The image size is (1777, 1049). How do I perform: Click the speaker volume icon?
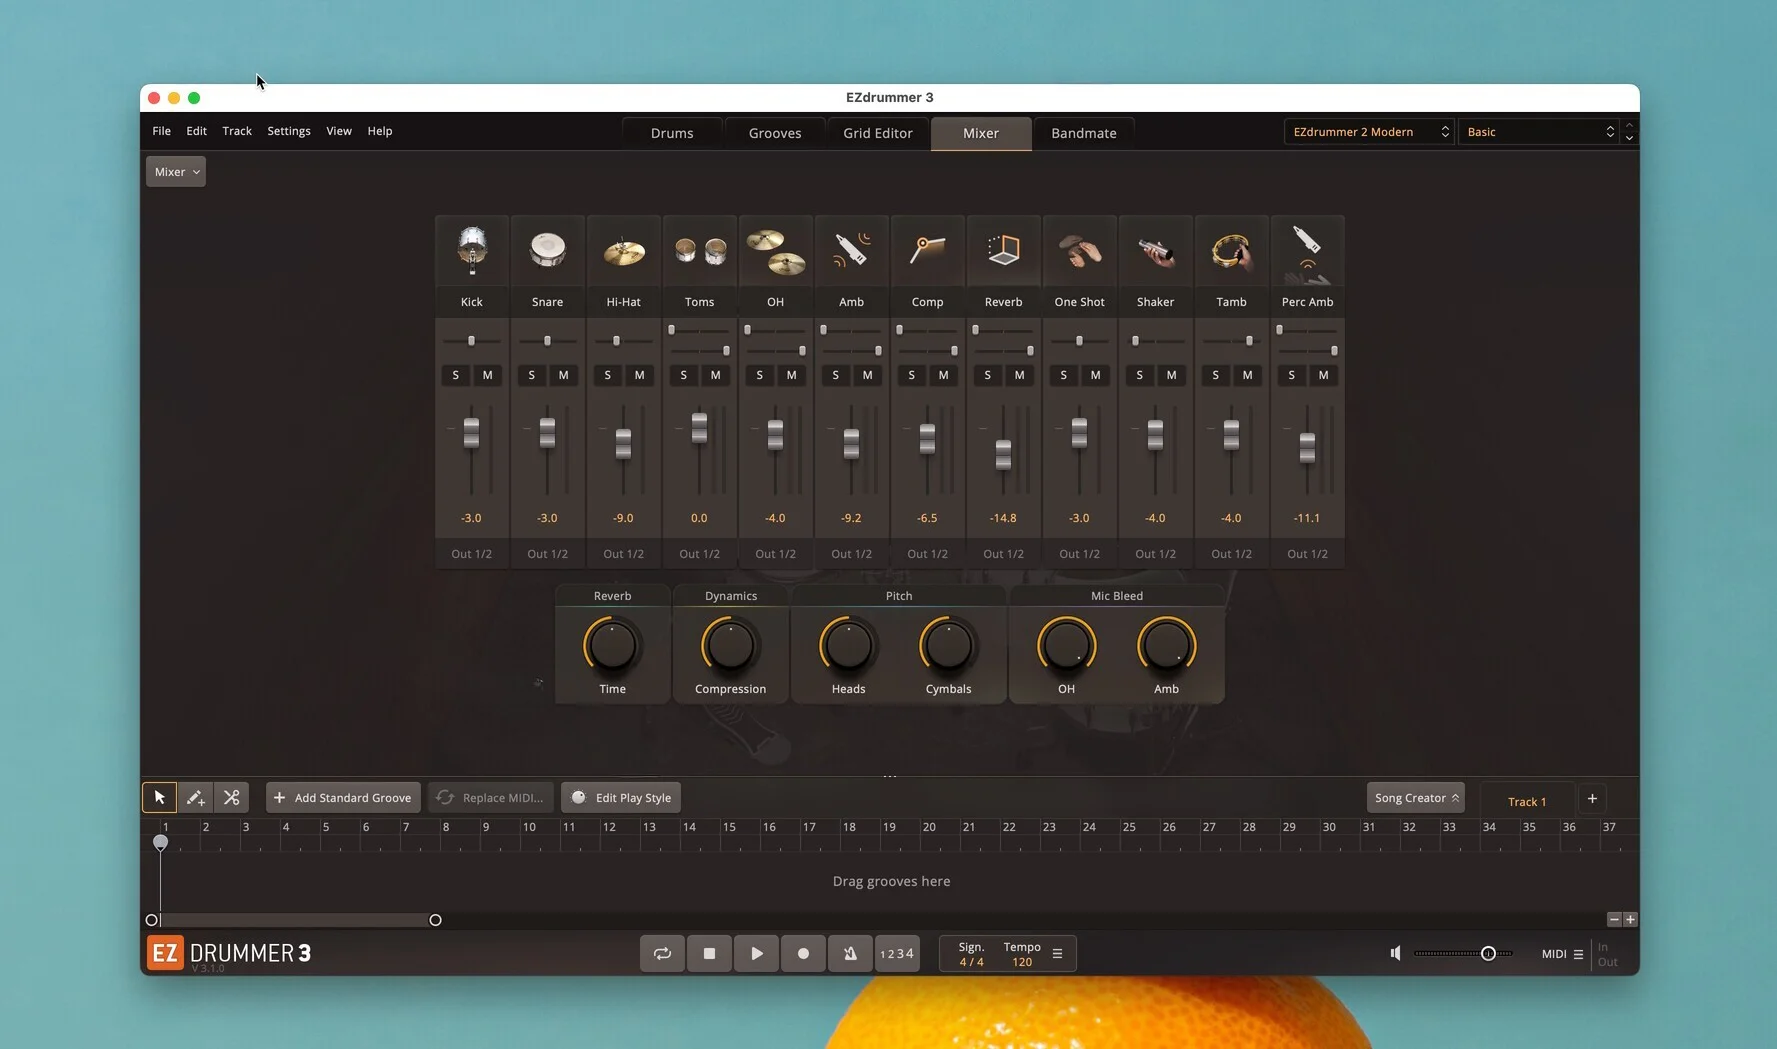[x=1396, y=954]
